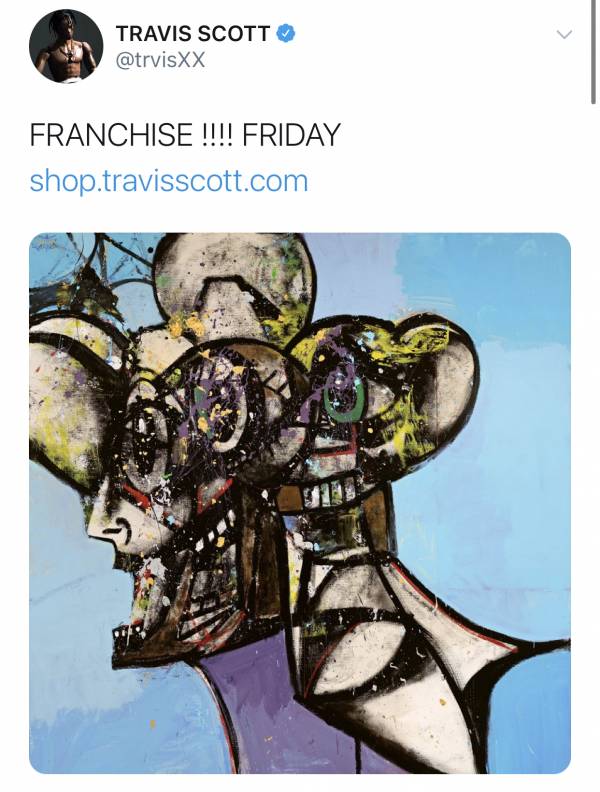The height and width of the screenshot is (792, 600).
Task: Expand the tweet options chevron
Action: (564, 34)
